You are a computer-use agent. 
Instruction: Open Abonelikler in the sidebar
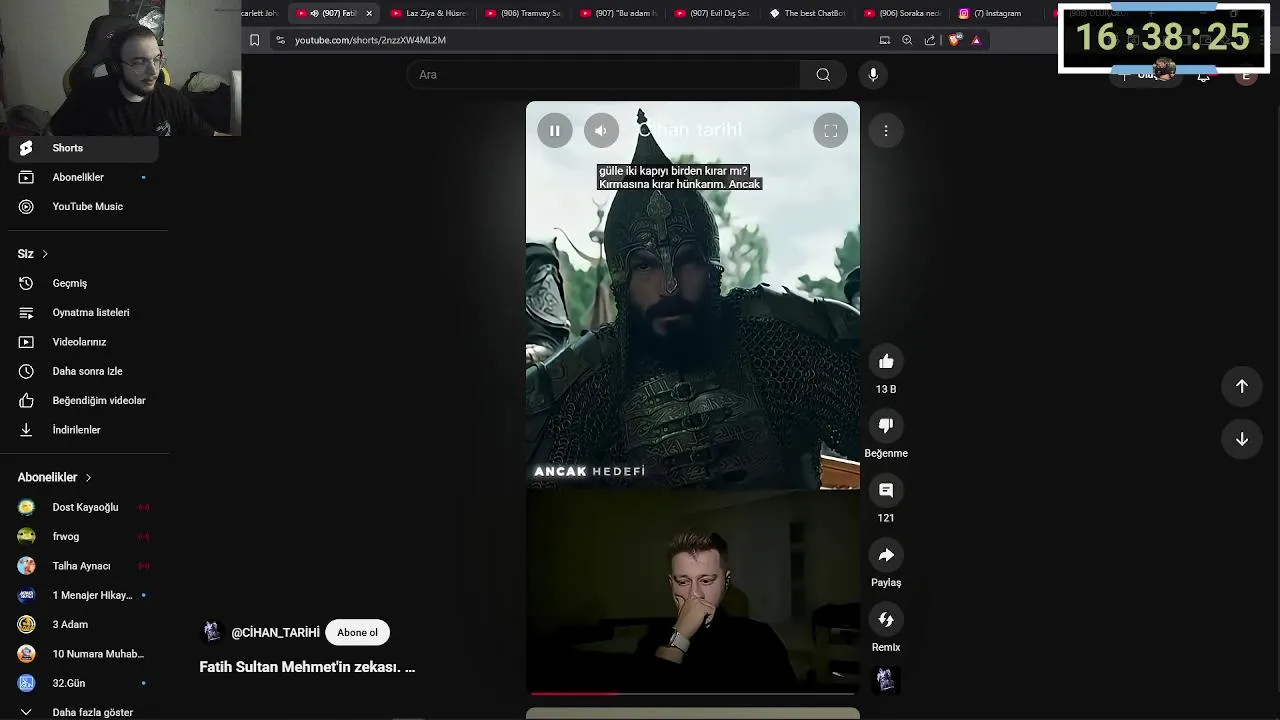[84, 177]
